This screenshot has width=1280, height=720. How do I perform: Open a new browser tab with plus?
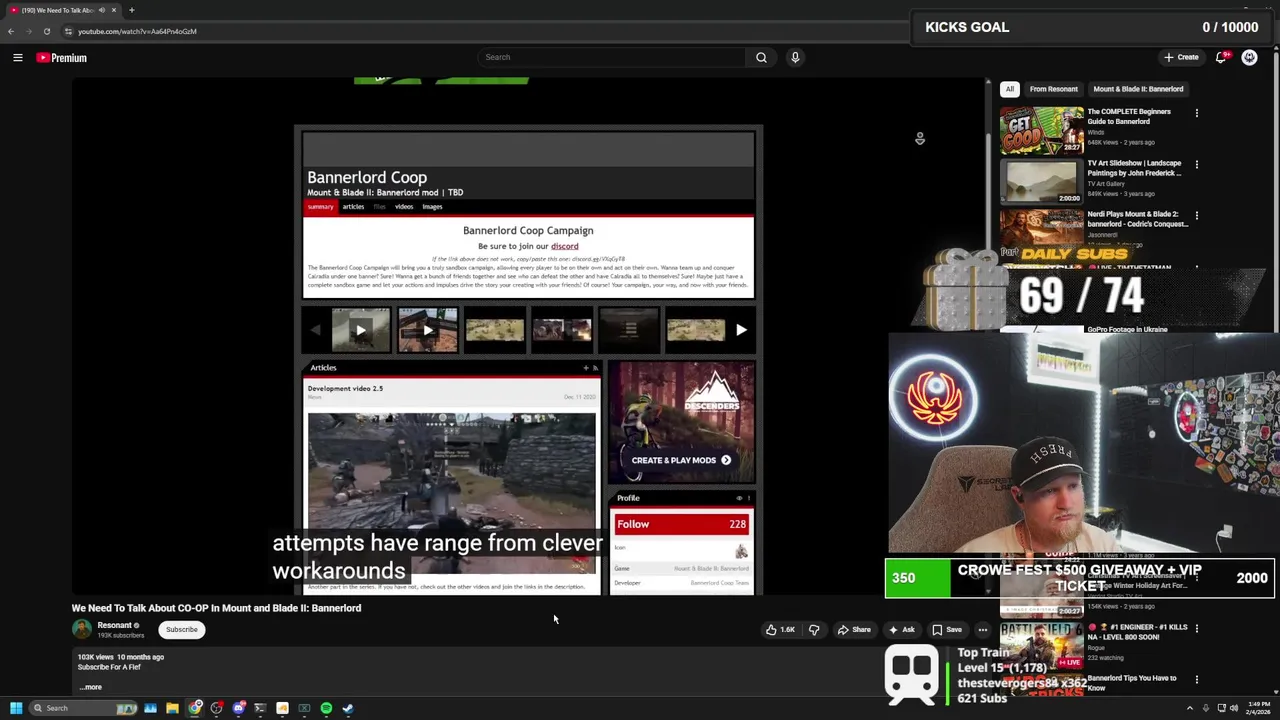[131, 10]
